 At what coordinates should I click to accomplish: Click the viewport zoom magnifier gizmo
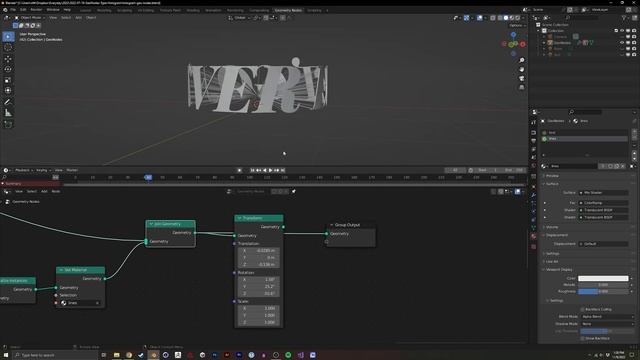click(522, 60)
